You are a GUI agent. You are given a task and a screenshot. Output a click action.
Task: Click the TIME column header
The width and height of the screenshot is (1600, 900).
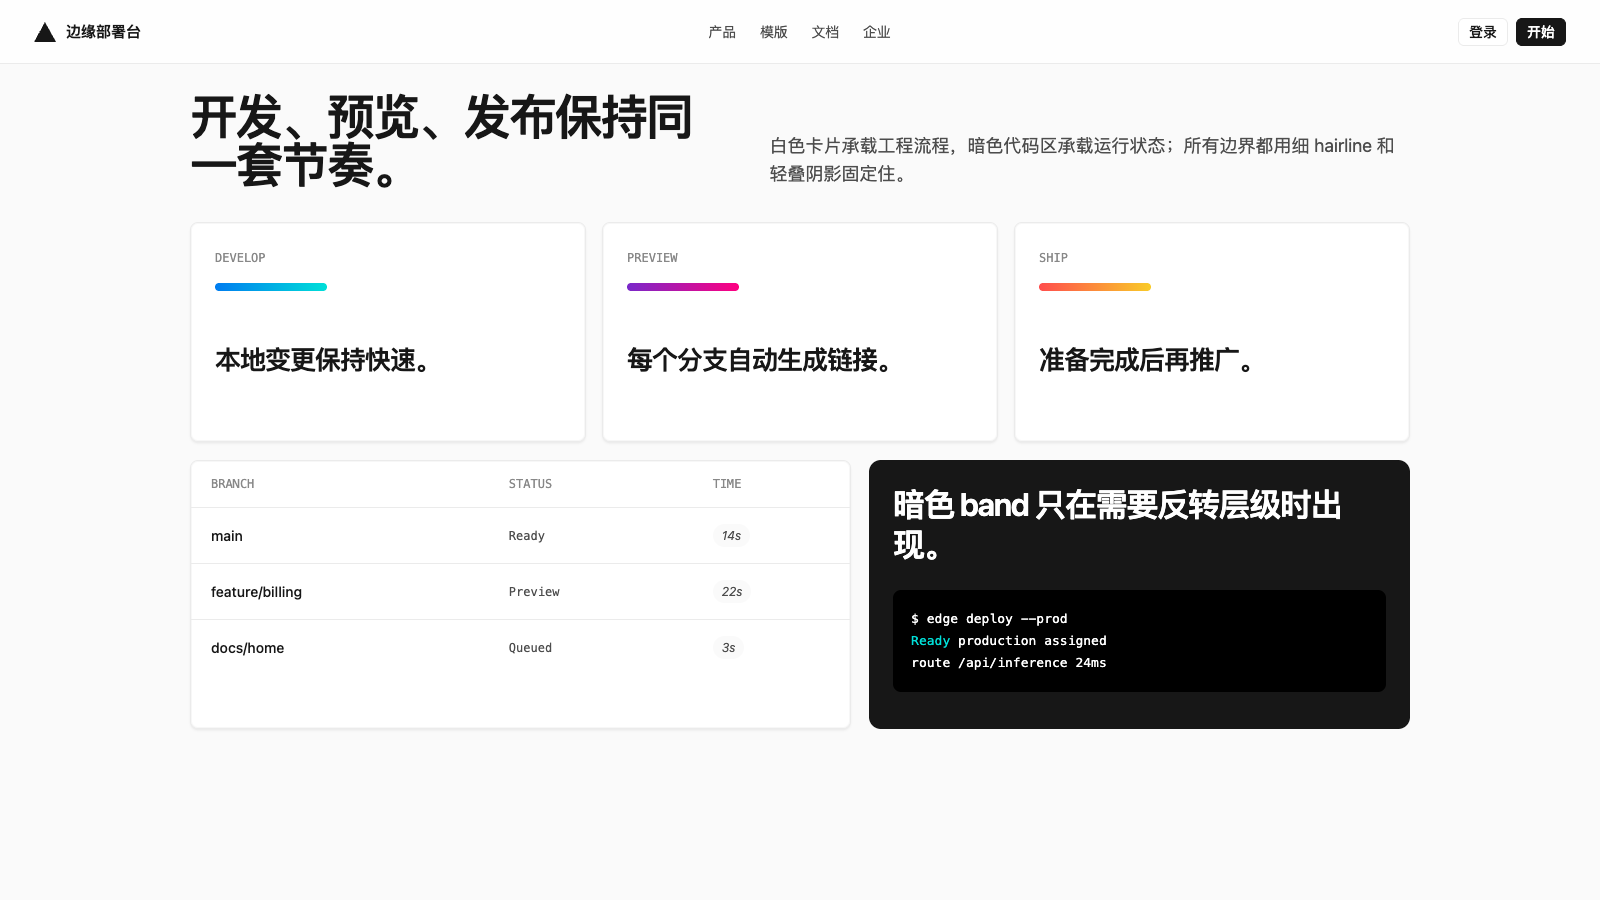coord(727,484)
